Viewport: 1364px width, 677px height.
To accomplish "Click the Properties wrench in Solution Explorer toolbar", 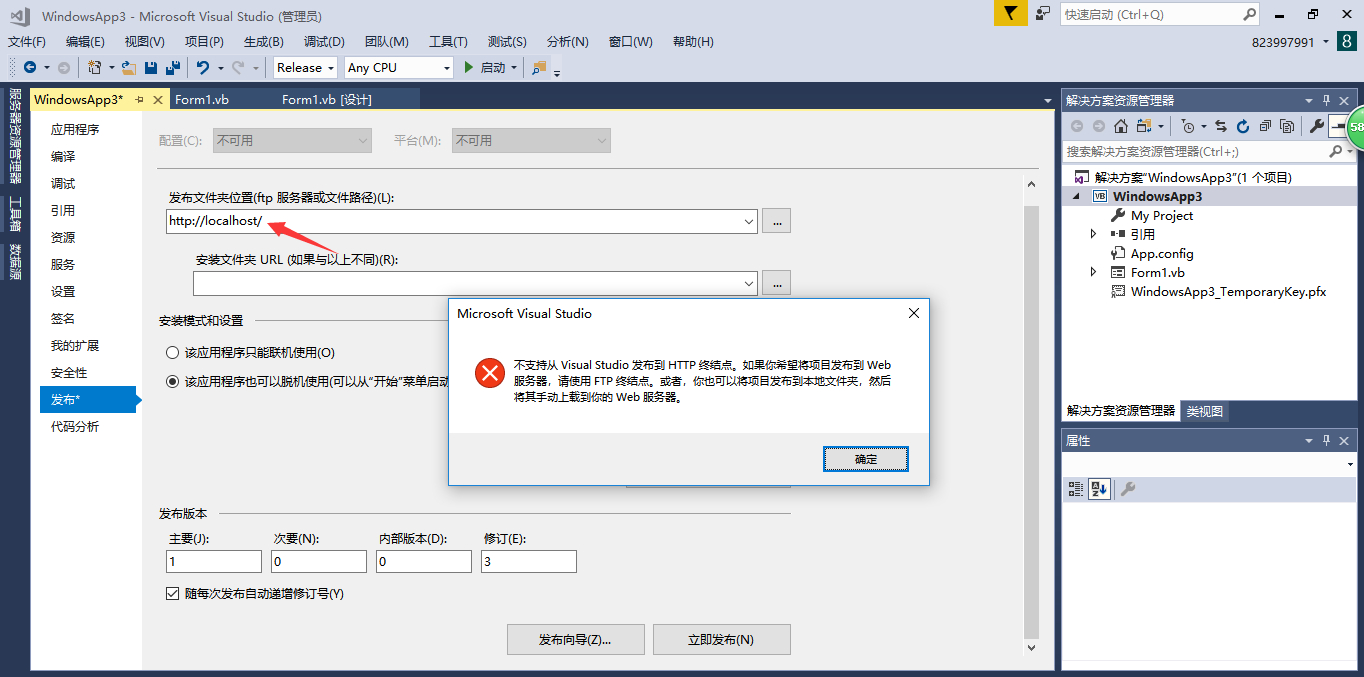I will (1317, 126).
